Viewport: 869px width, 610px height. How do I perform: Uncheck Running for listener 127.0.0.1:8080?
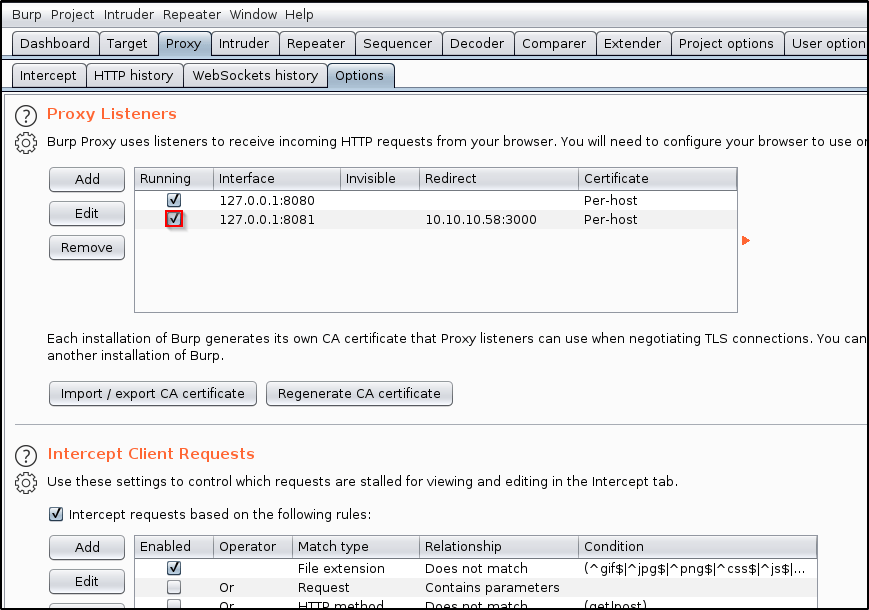[x=174, y=201]
